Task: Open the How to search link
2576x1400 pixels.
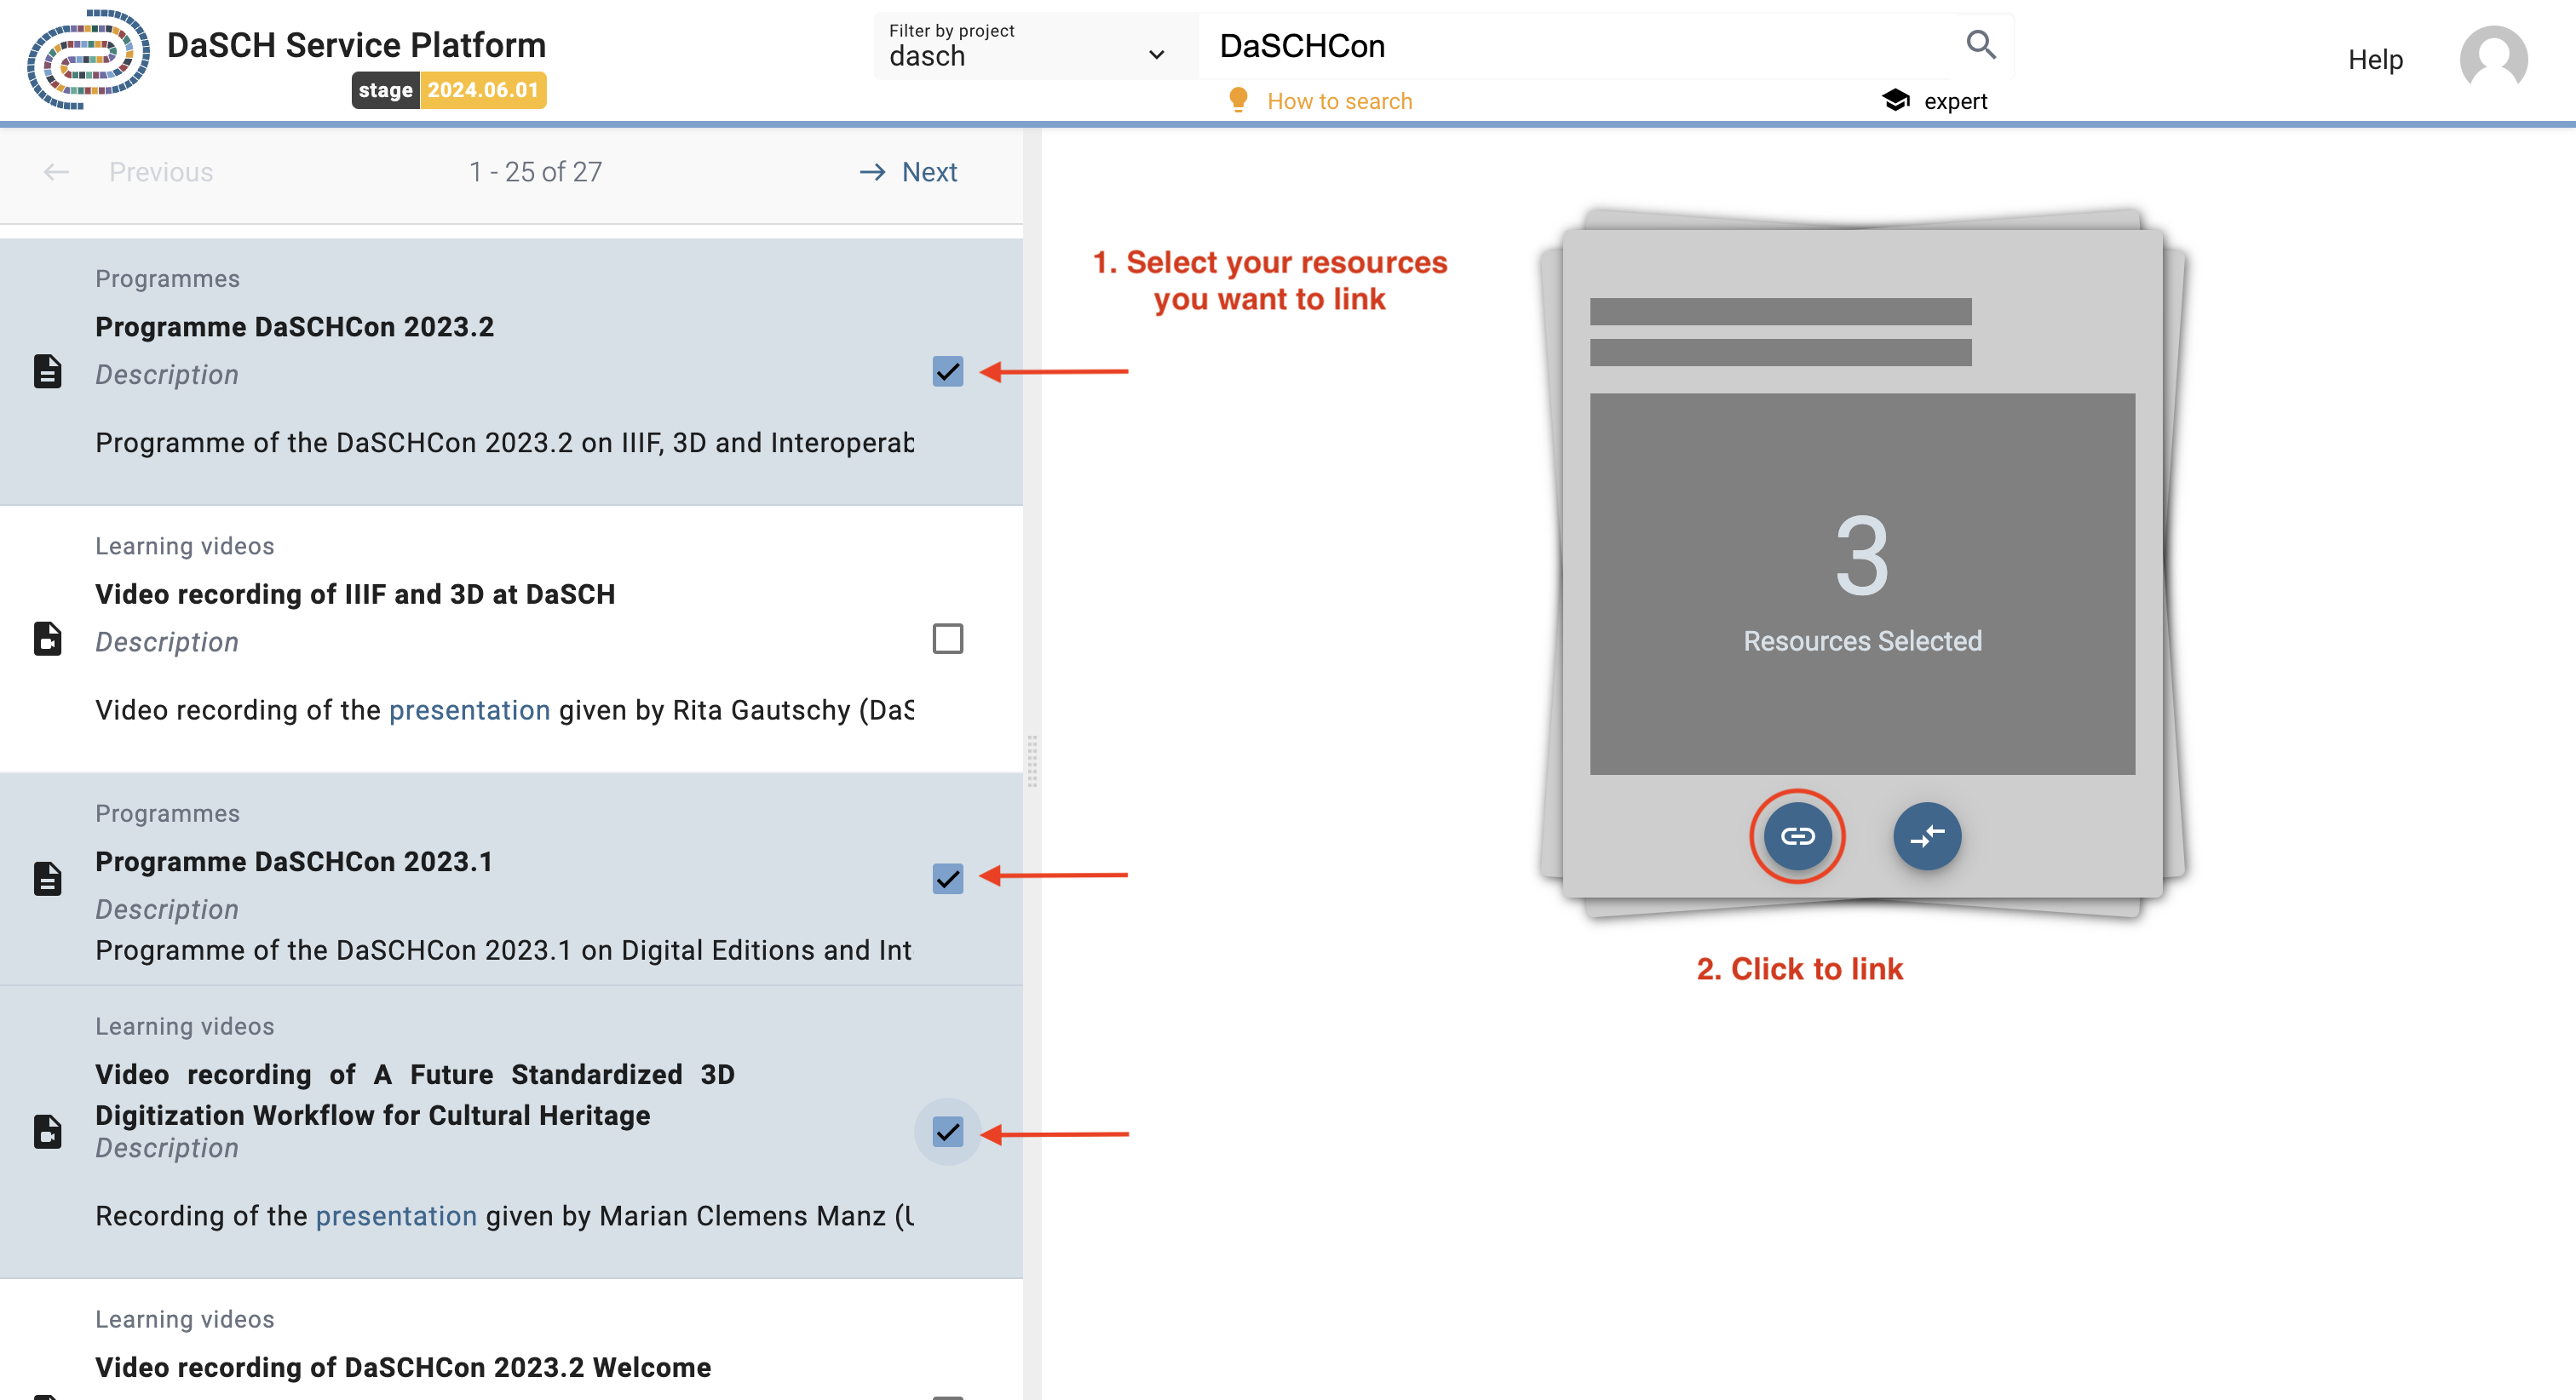Action: (x=1339, y=100)
